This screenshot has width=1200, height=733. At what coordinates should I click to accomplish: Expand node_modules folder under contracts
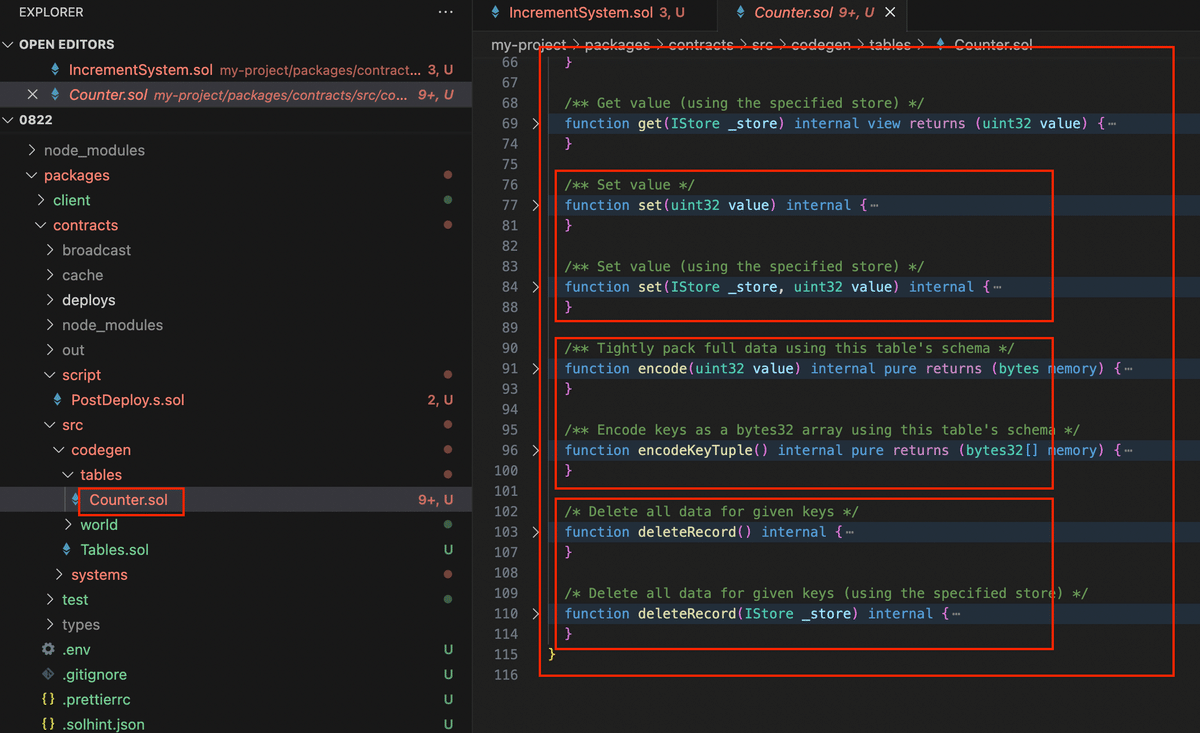[x=50, y=325]
